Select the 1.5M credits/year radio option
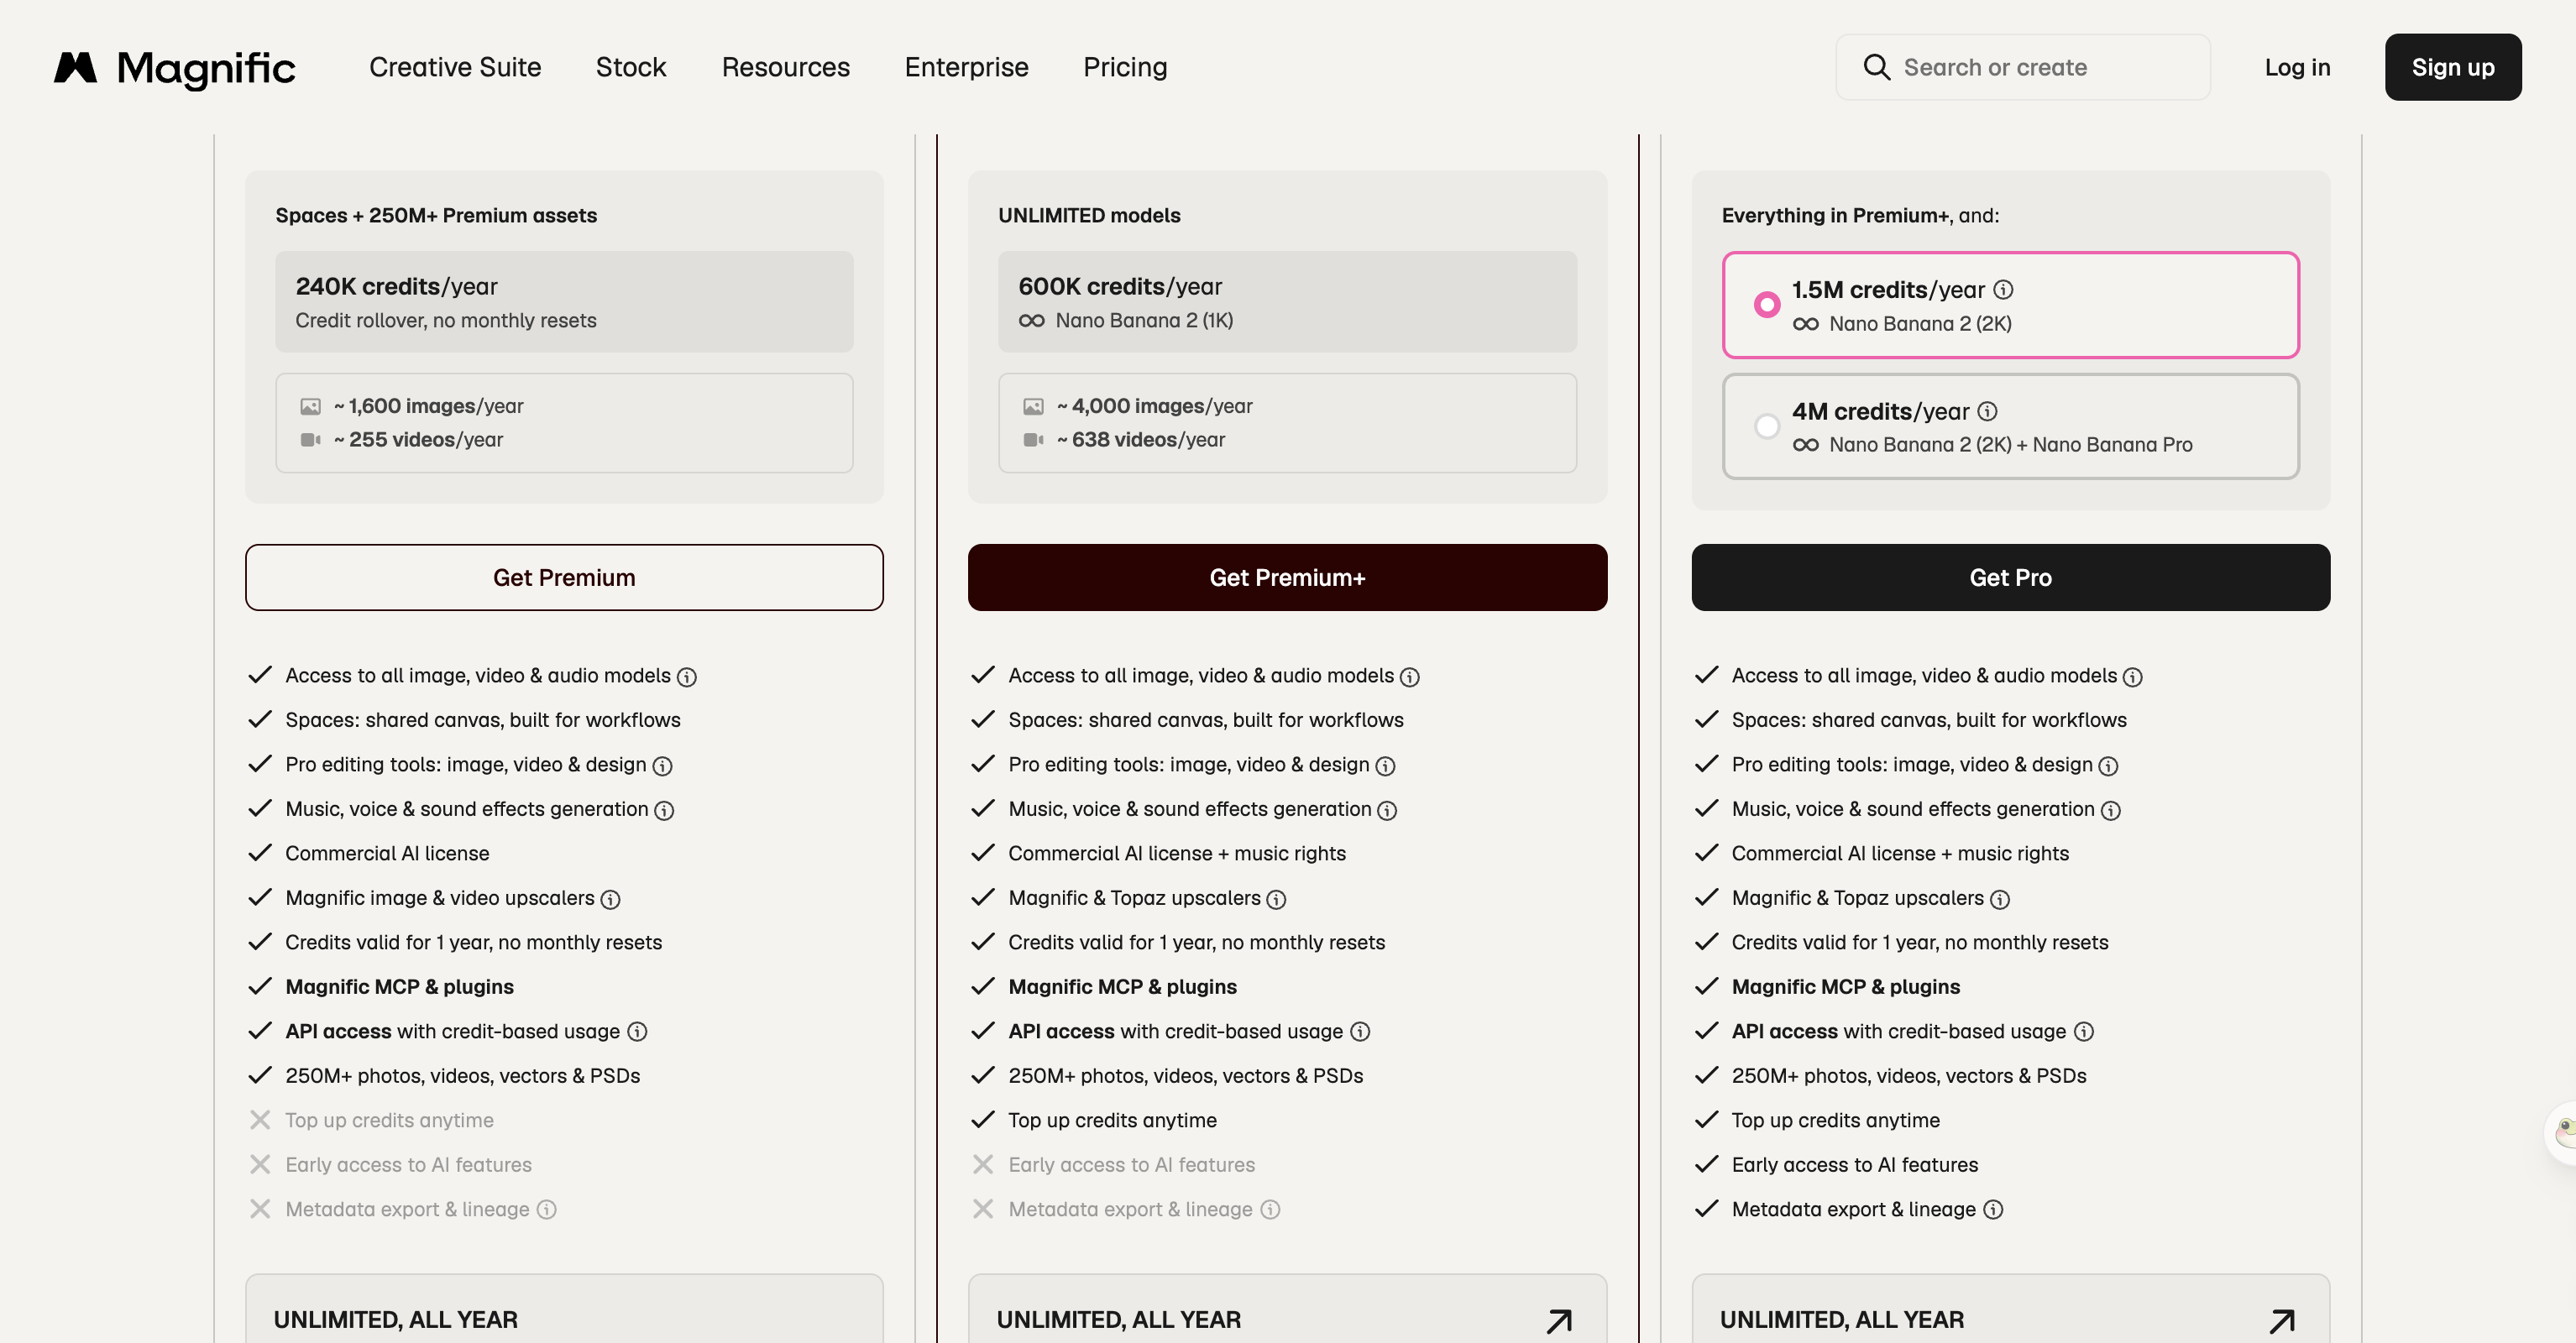 click(1767, 304)
